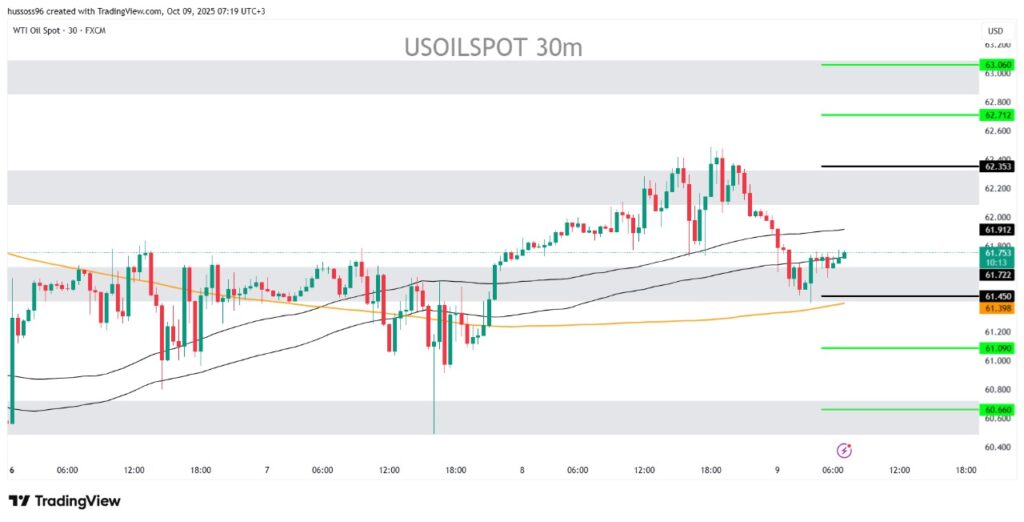Click the 60.400 price scale value
This screenshot has height=522, width=1024.
click(x=997, y=447)
